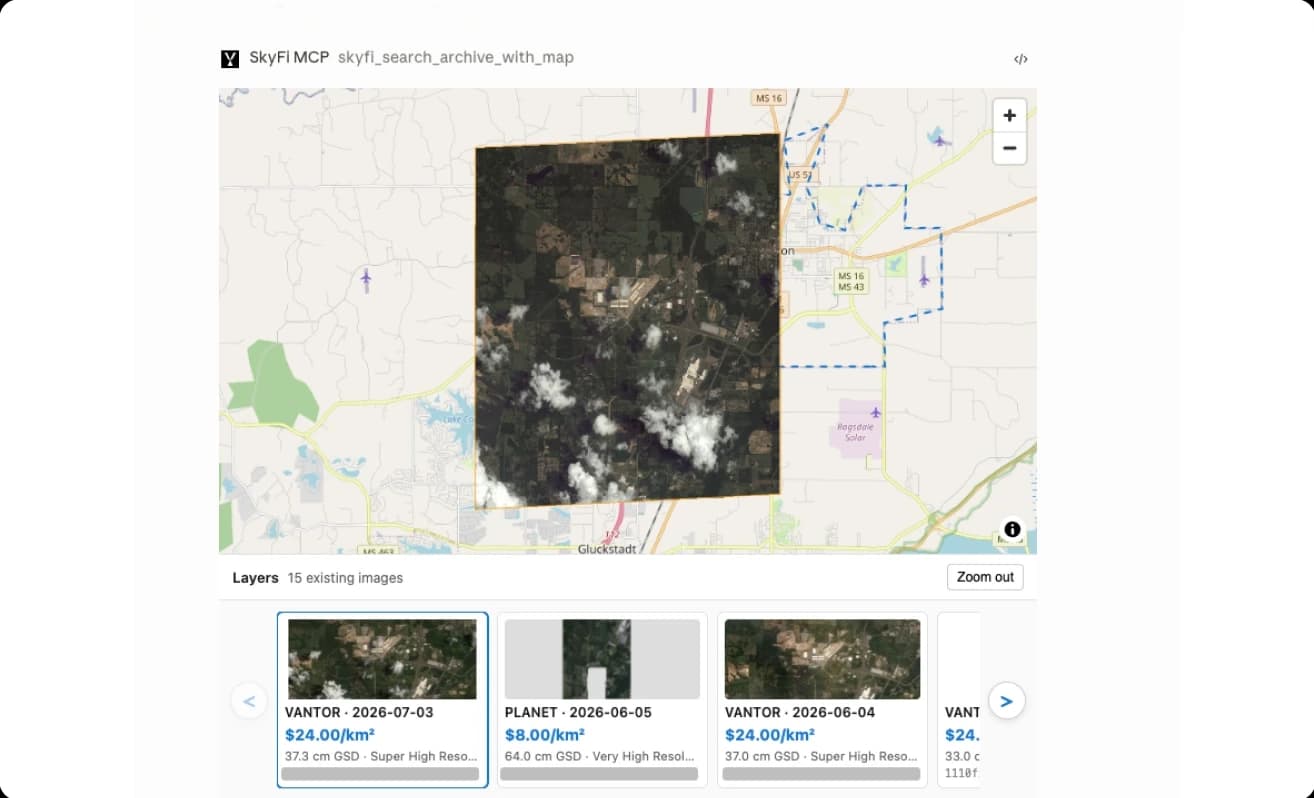Click the 37.0 cm GSD description text

[821, 757]
